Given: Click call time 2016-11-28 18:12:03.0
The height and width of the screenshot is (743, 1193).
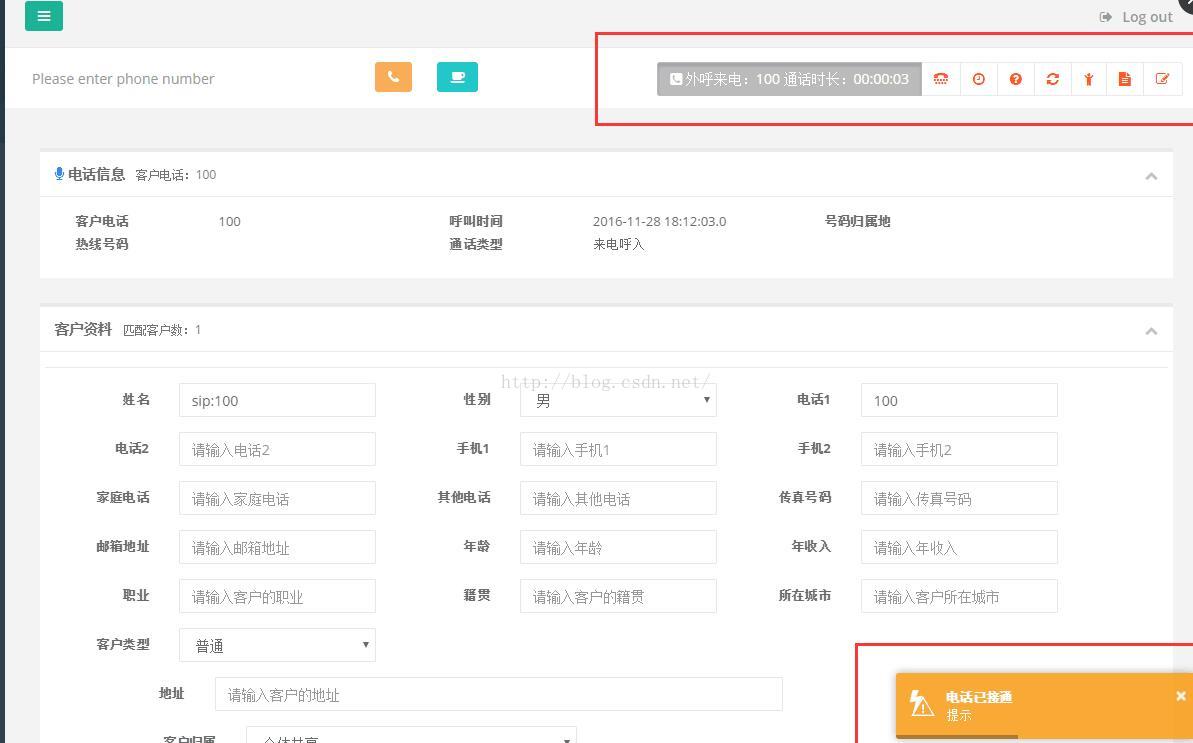Looking at the screenshot, I should pyautogui.click(x=659, y=221).
